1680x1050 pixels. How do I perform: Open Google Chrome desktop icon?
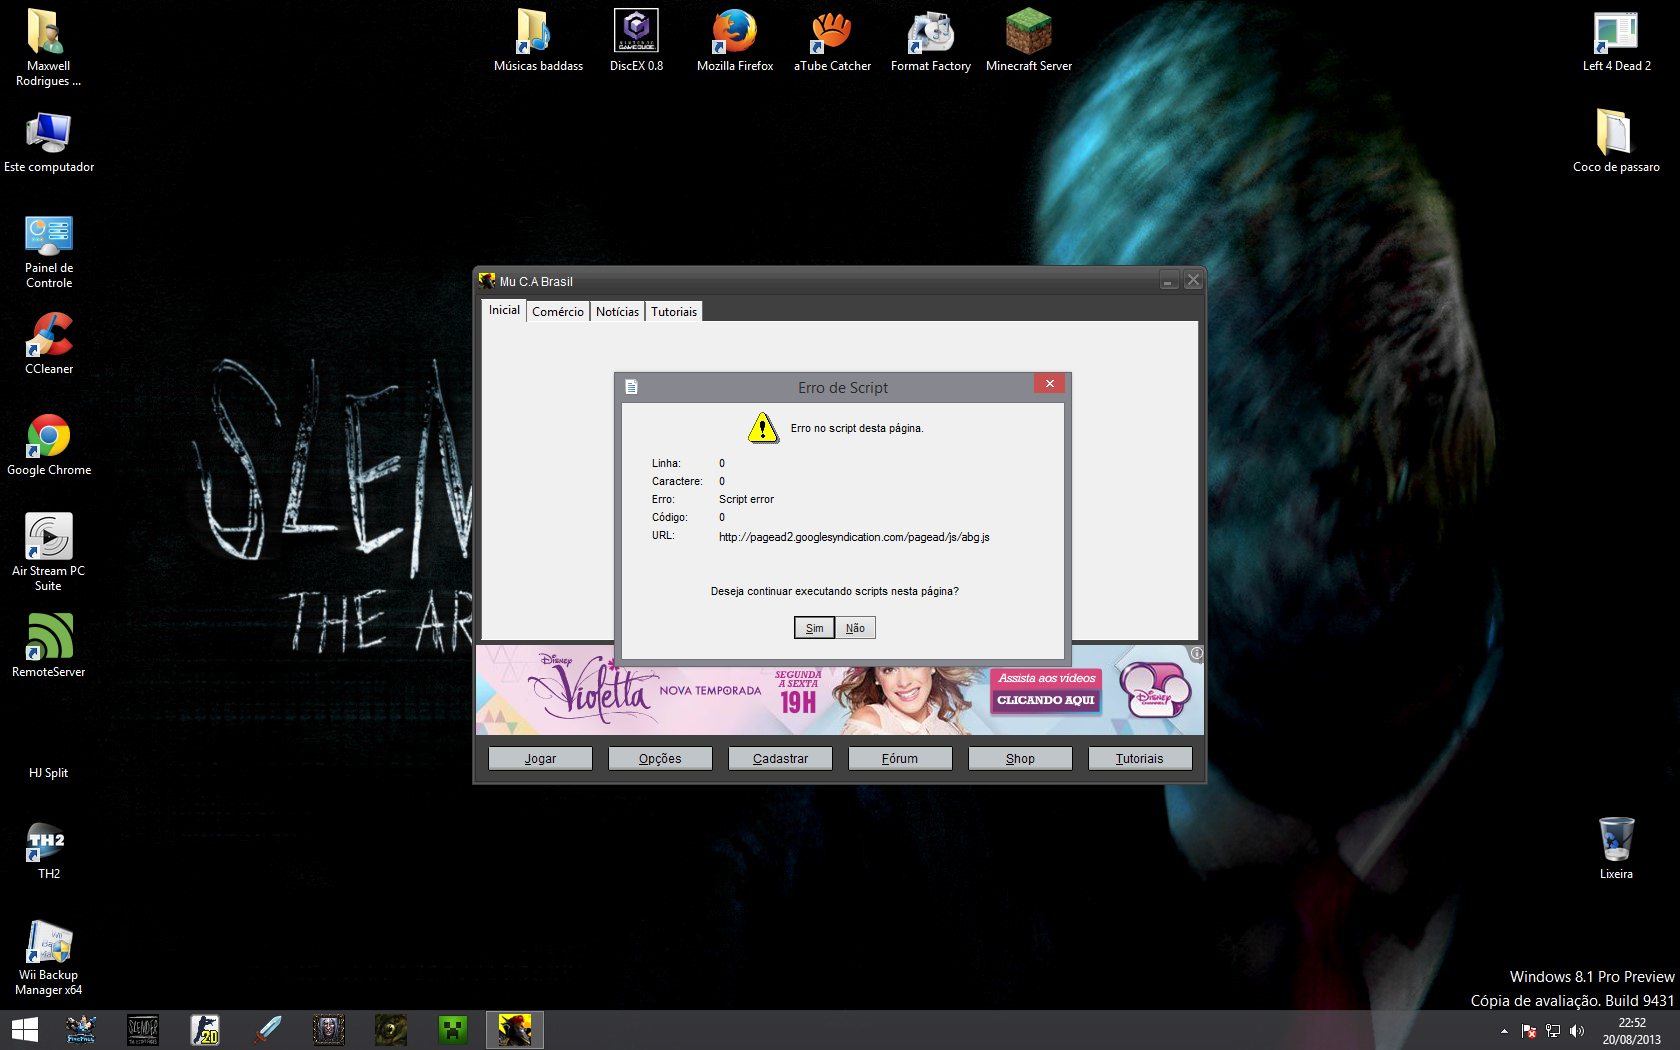pyautogui.click(x=49, y=438)
